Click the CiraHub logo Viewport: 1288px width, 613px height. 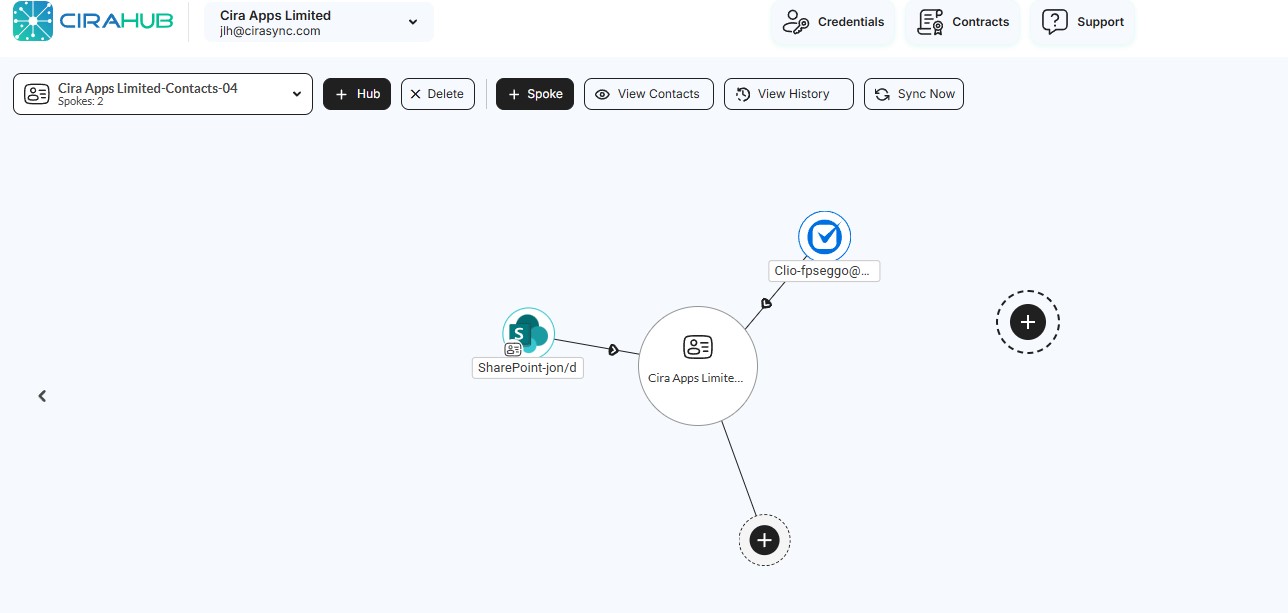(94, 21)
